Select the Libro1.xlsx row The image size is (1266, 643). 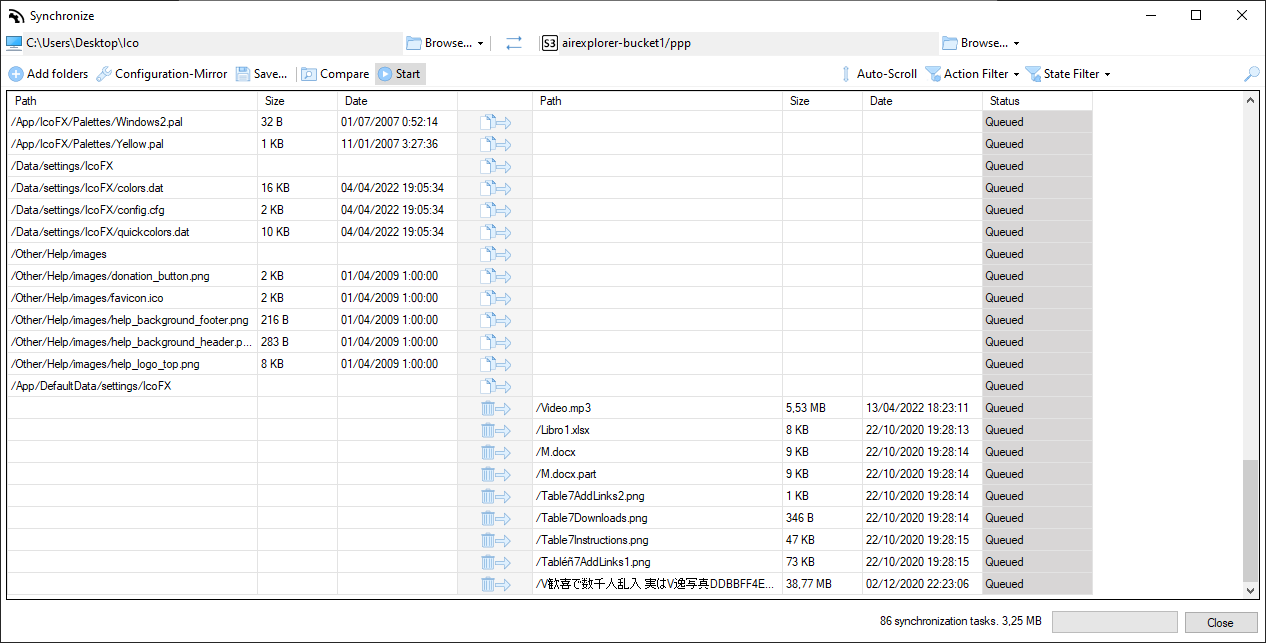(620, 430)
